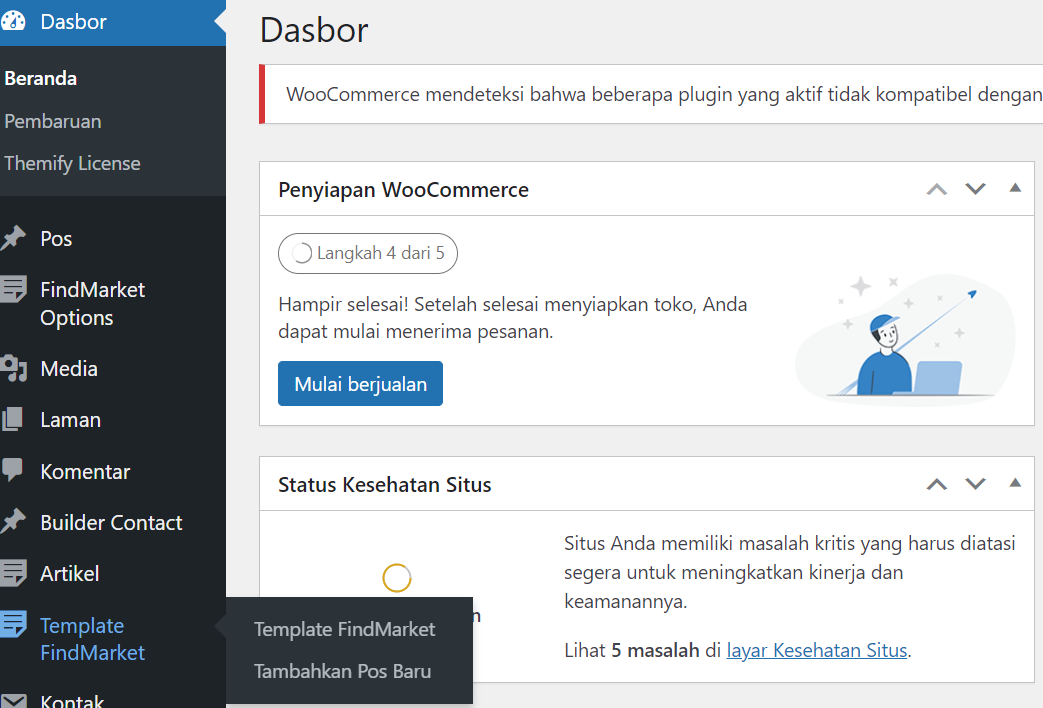Click the Langkah 4 dari 5 pill
1043x708 pixels.
pos(368,254)
